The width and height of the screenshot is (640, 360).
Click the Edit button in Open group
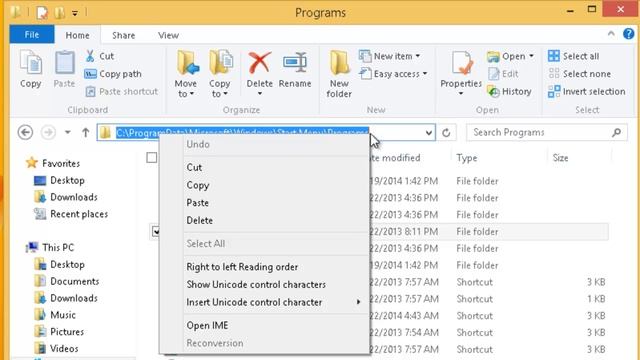click(x=503, y=74)
